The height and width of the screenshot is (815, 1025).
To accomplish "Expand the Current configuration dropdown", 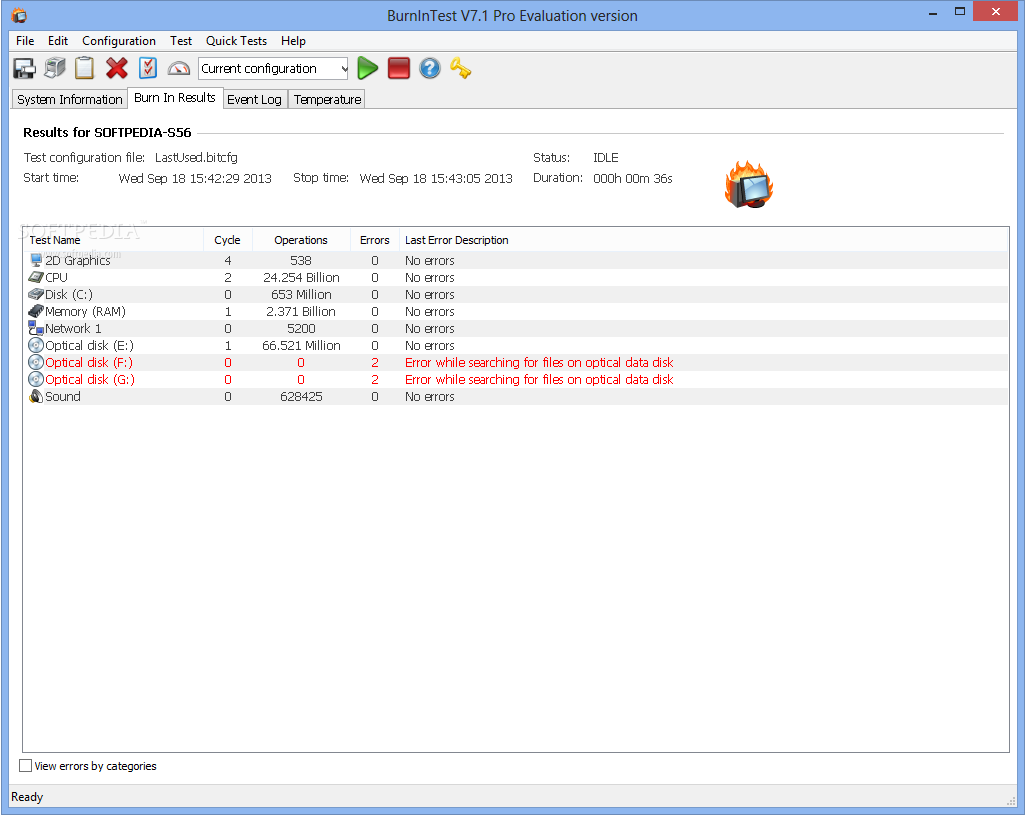I will click(344, 69).
